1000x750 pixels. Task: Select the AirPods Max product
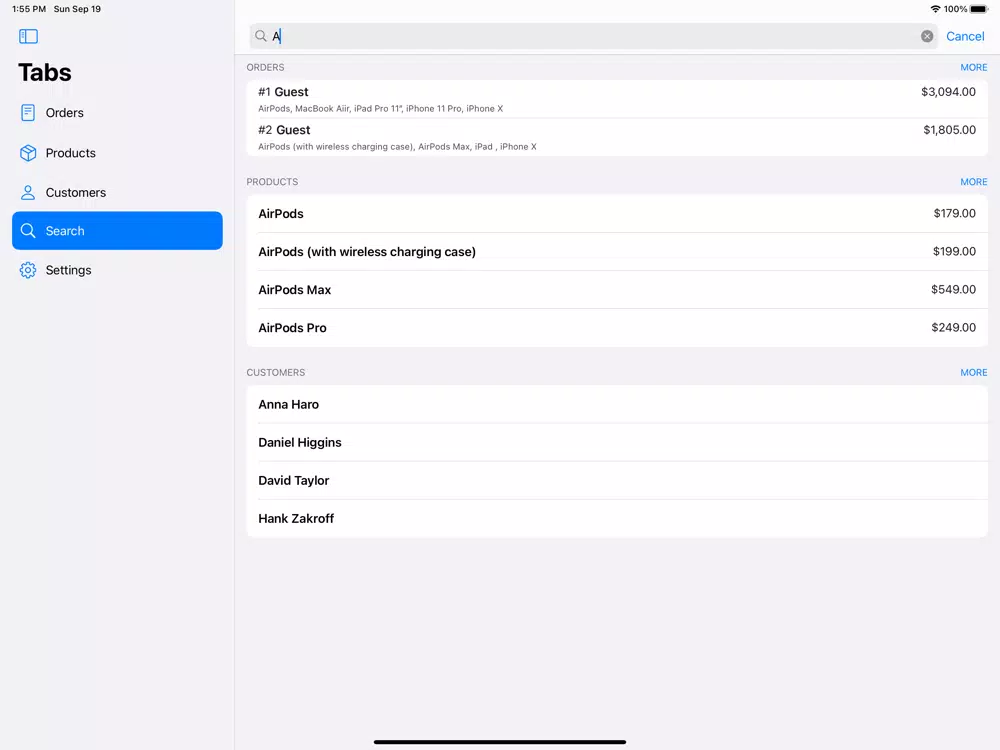[617, 290]
